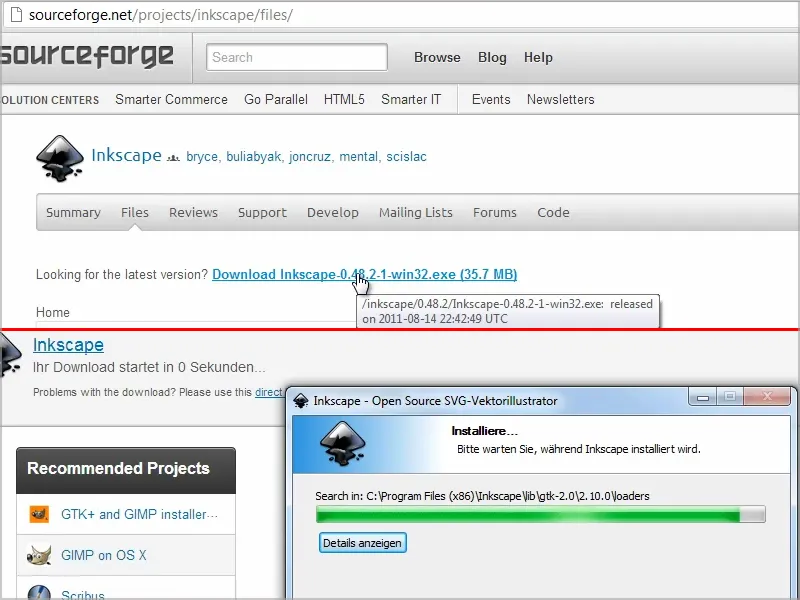Click Download Inkscape-0.48.2-1-win32.exe link
The width and height of the screenshot is (800, 600).
point(365,274)
